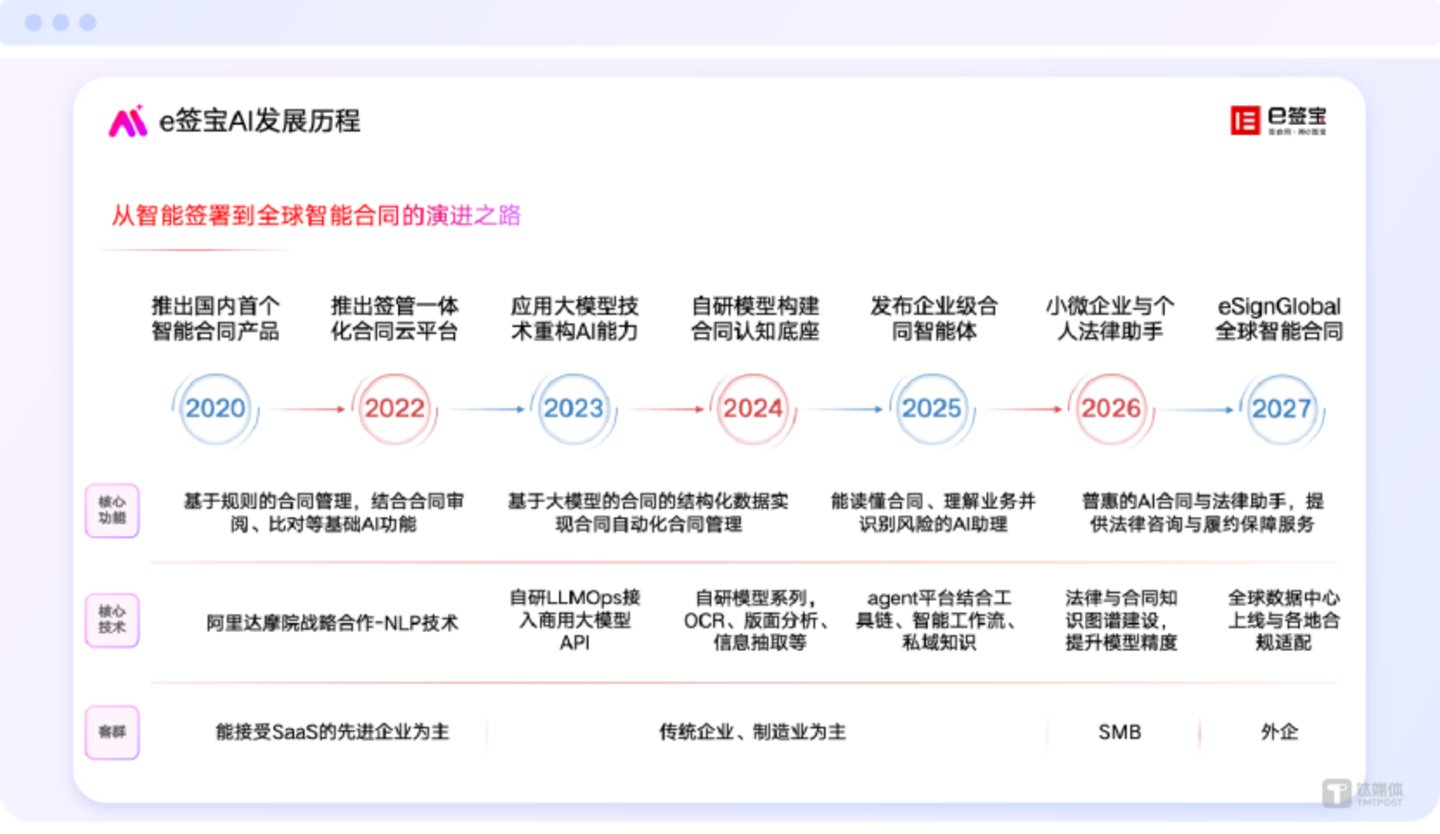The image size is (1440, 834).
Task: Select the subtitle 从智能签署到全球智能合同的演进之路
Action: [x=316, y=216]
